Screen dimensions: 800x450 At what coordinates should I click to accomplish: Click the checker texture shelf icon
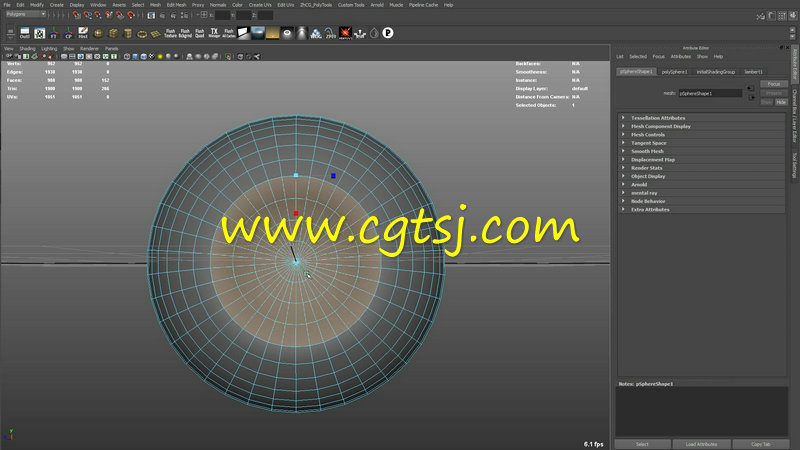click(39, 34)
